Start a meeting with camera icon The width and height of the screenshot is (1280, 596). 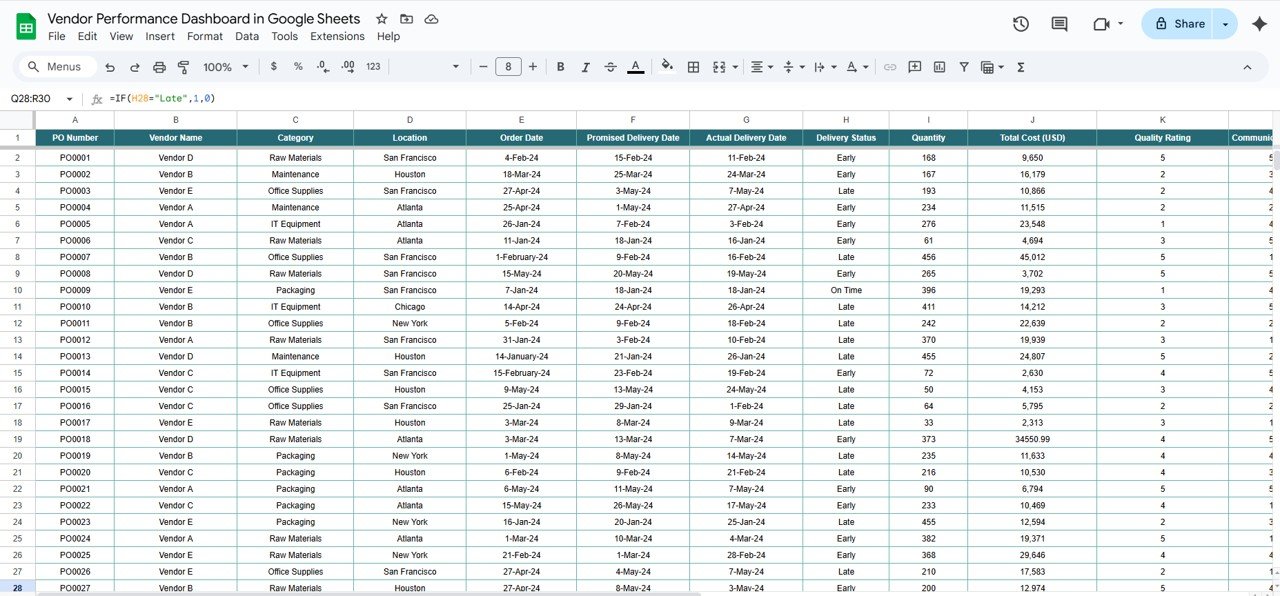coord(1102,24)
